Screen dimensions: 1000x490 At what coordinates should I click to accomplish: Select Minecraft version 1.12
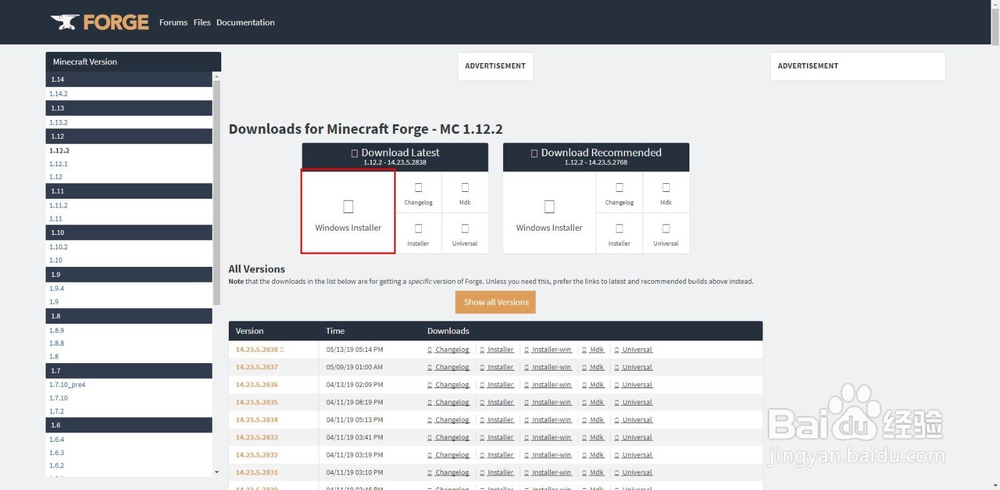click(x=55, y=177)
